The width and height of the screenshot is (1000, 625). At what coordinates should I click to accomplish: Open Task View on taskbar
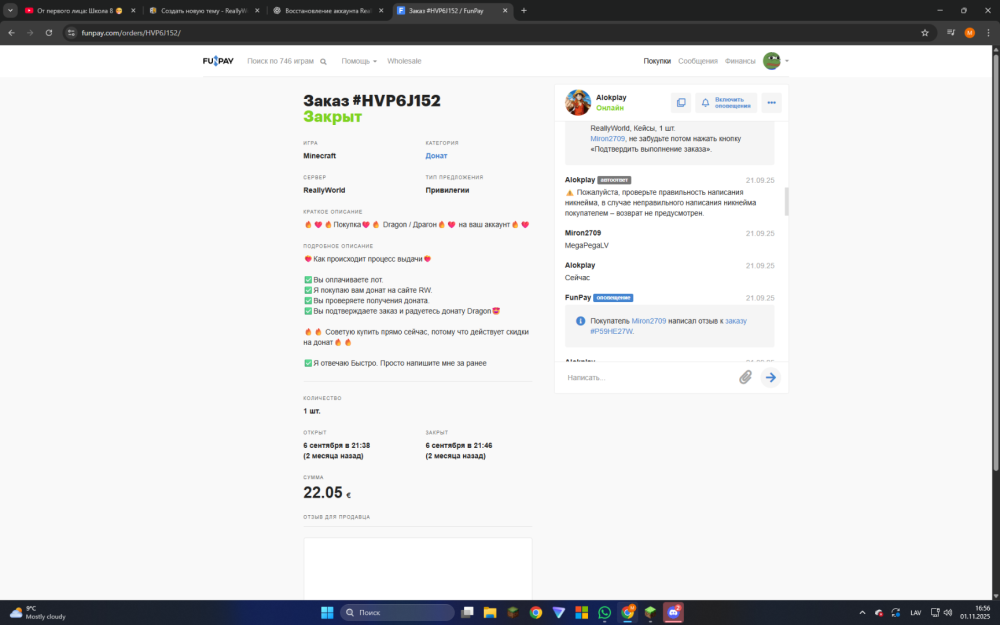[x=467, y=612]
